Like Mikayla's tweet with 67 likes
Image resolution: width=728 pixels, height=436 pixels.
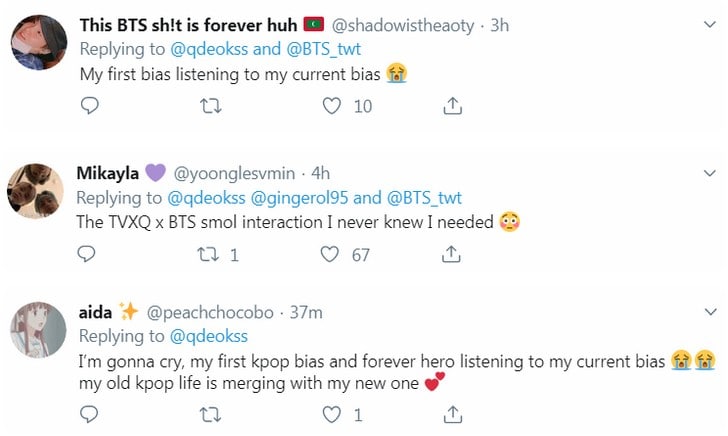click(331, 255)
